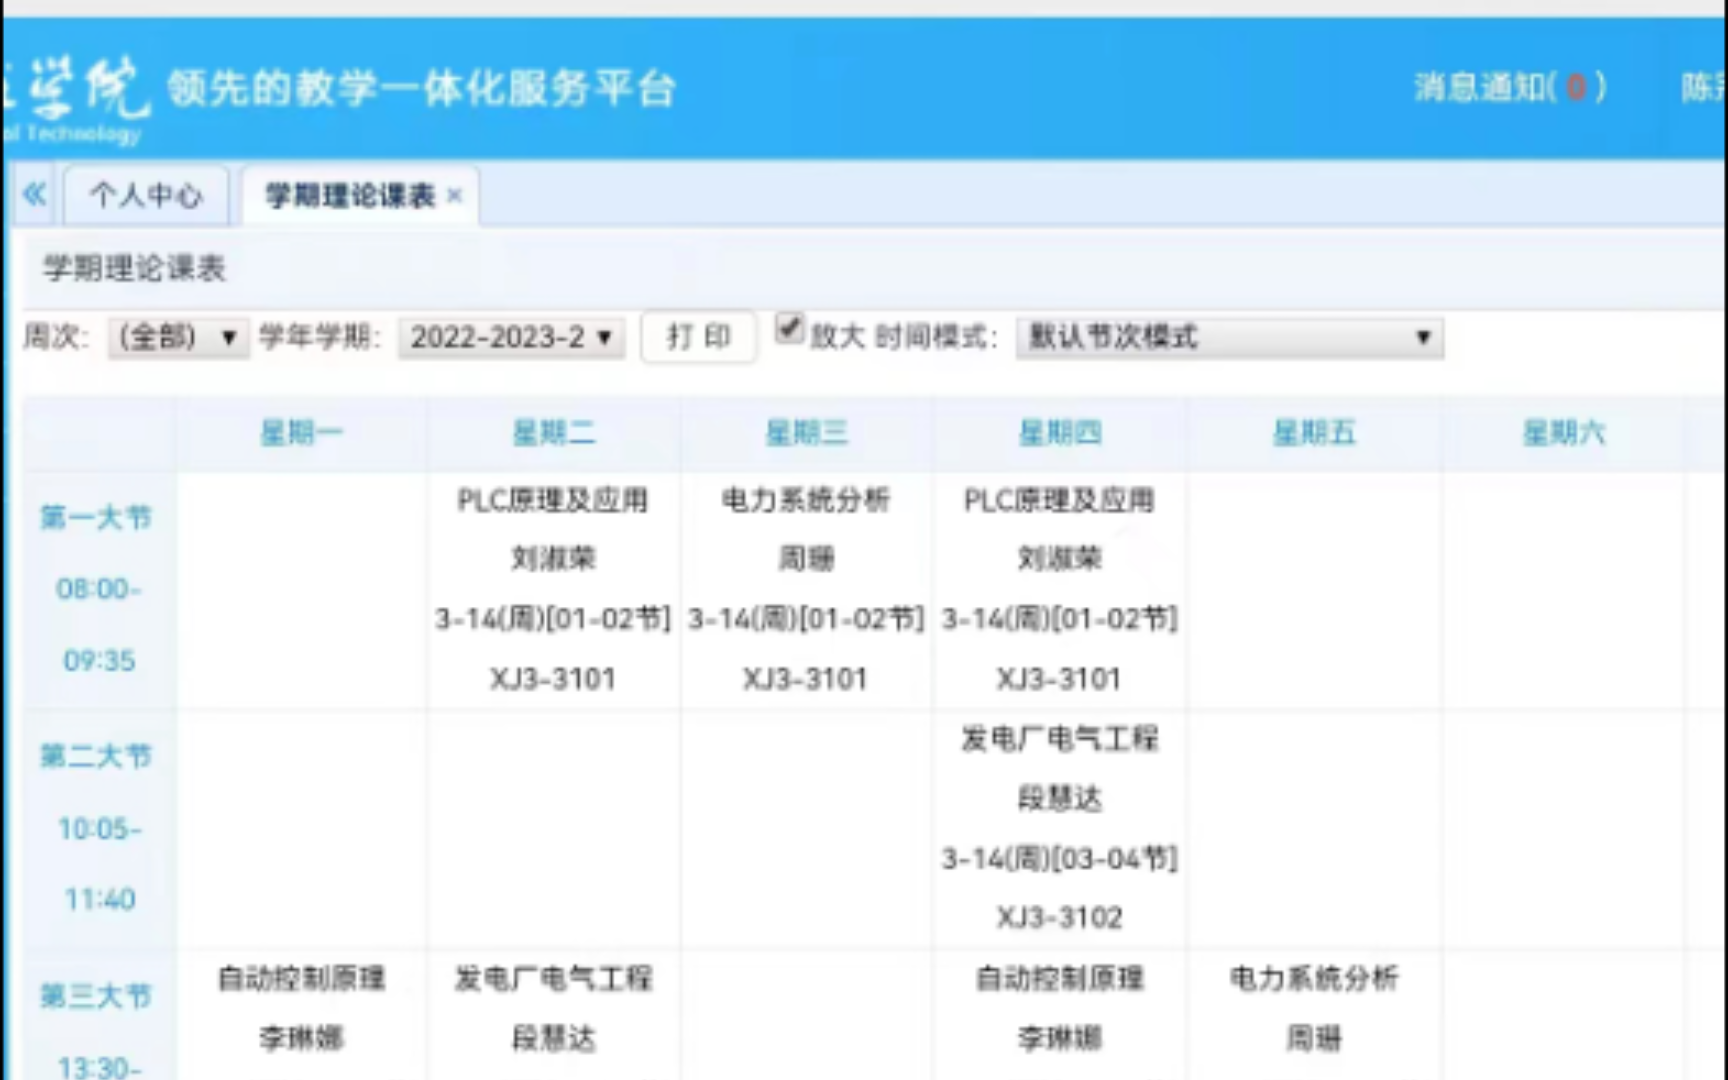Viewport: 1728px width, 1080px height.
Task: Select the 学期理论课表 tab
Action: [350, 195]
